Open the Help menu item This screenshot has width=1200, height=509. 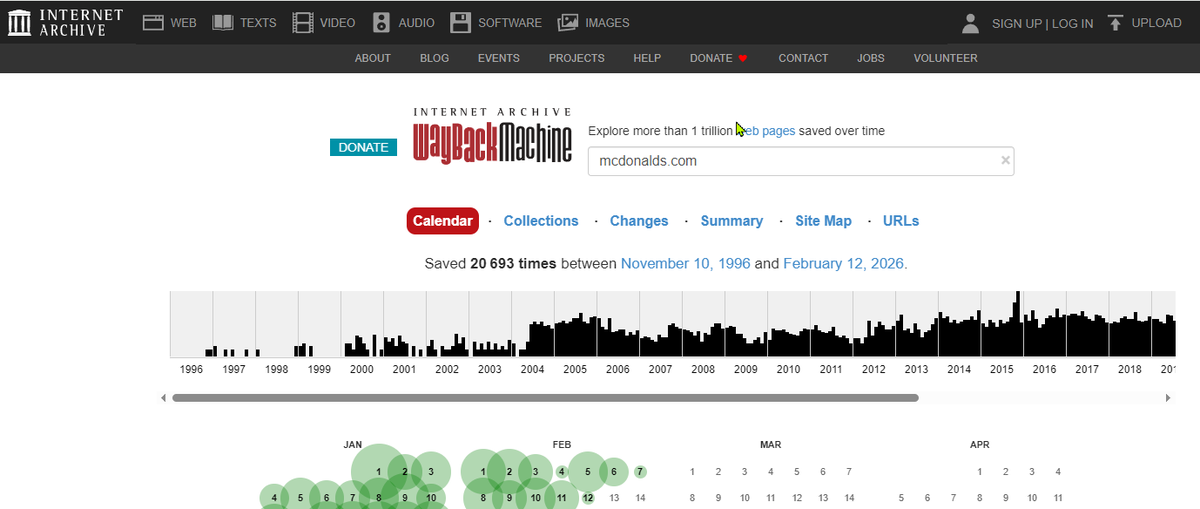click(647, 58)
